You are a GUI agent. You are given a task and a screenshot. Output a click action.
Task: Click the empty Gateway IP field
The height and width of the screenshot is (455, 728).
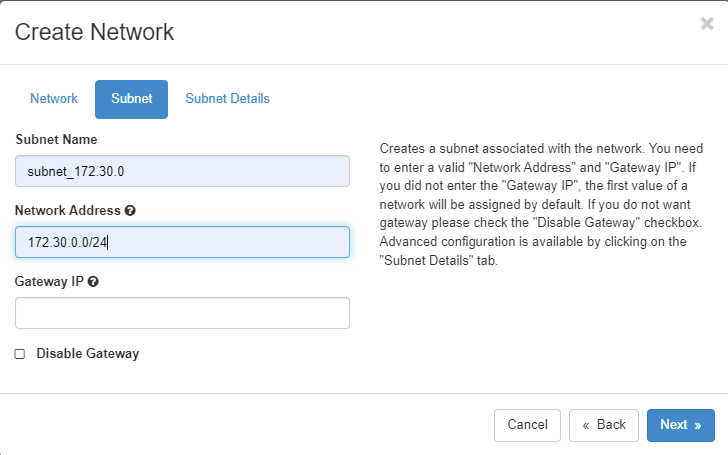coord(182,313)
